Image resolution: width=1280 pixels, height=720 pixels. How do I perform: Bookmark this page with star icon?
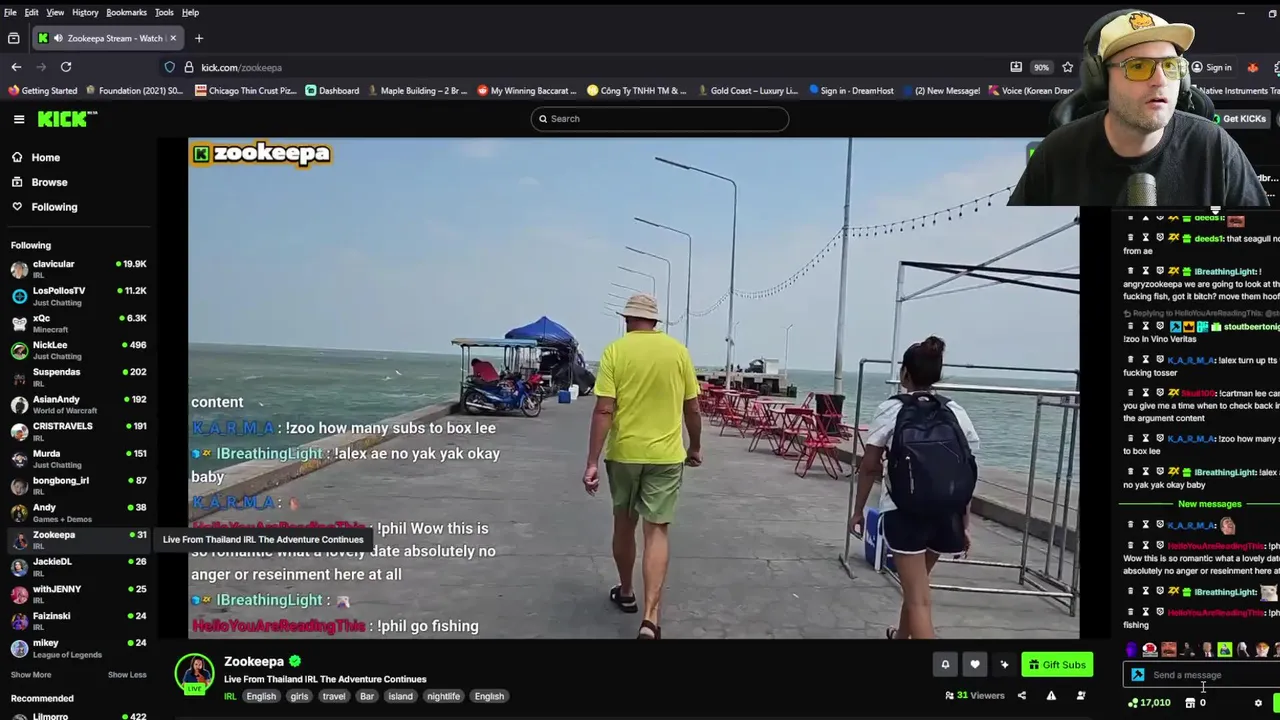click(1067, 67)
